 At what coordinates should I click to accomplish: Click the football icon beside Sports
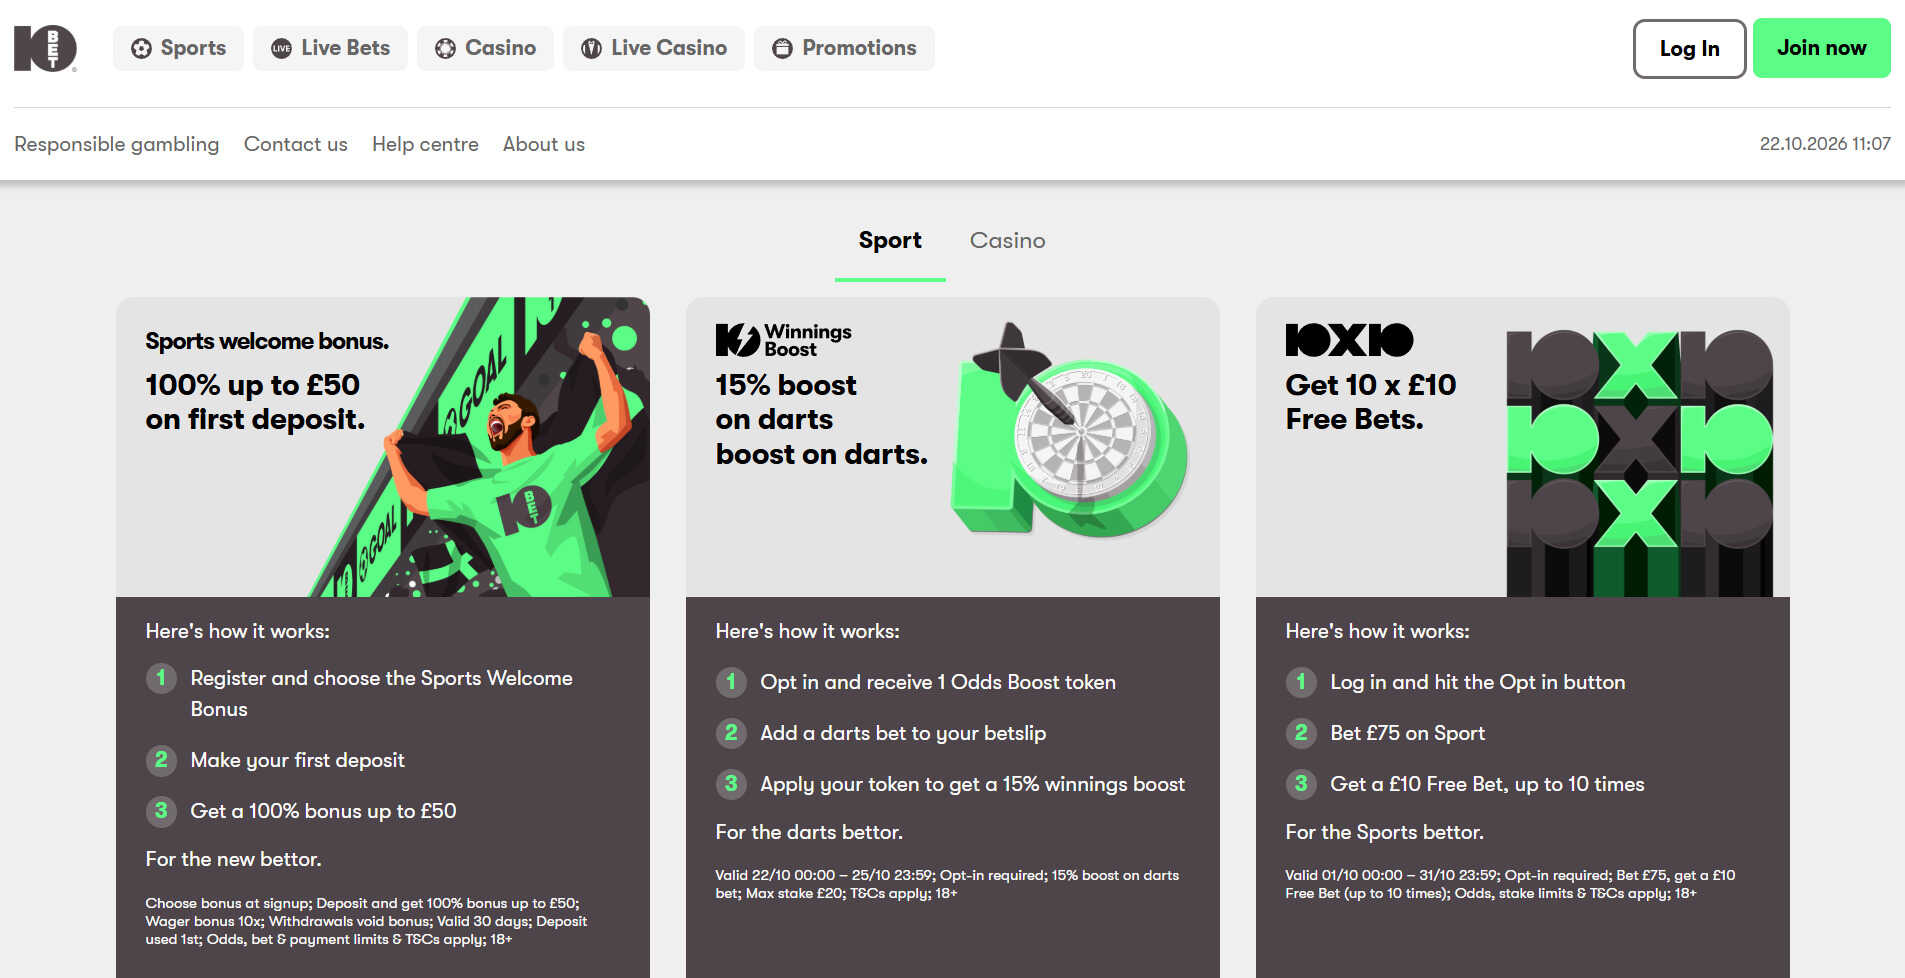tap(142, 48)
